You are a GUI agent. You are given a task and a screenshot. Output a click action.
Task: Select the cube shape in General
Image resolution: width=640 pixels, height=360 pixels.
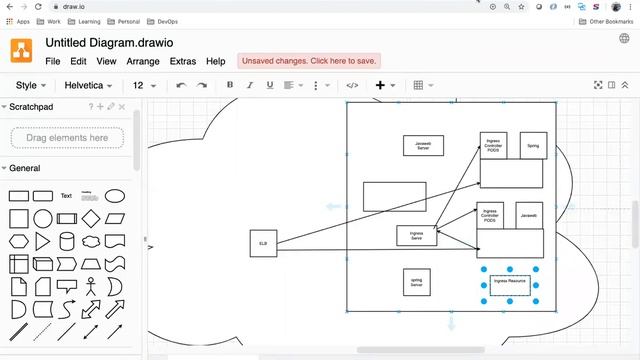[43, 264]
